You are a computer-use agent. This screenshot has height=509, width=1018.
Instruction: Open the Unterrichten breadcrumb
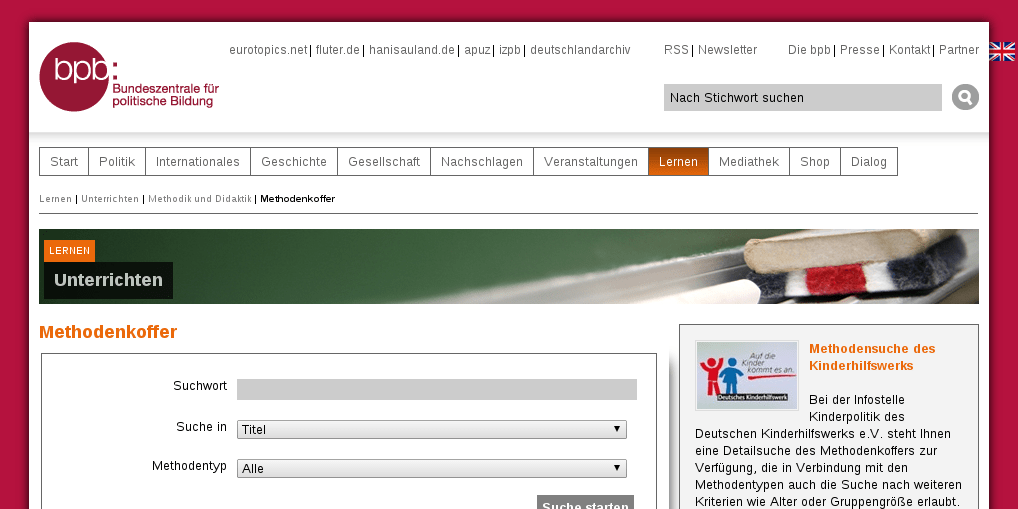pyautogui.click(x=110, y=199)
